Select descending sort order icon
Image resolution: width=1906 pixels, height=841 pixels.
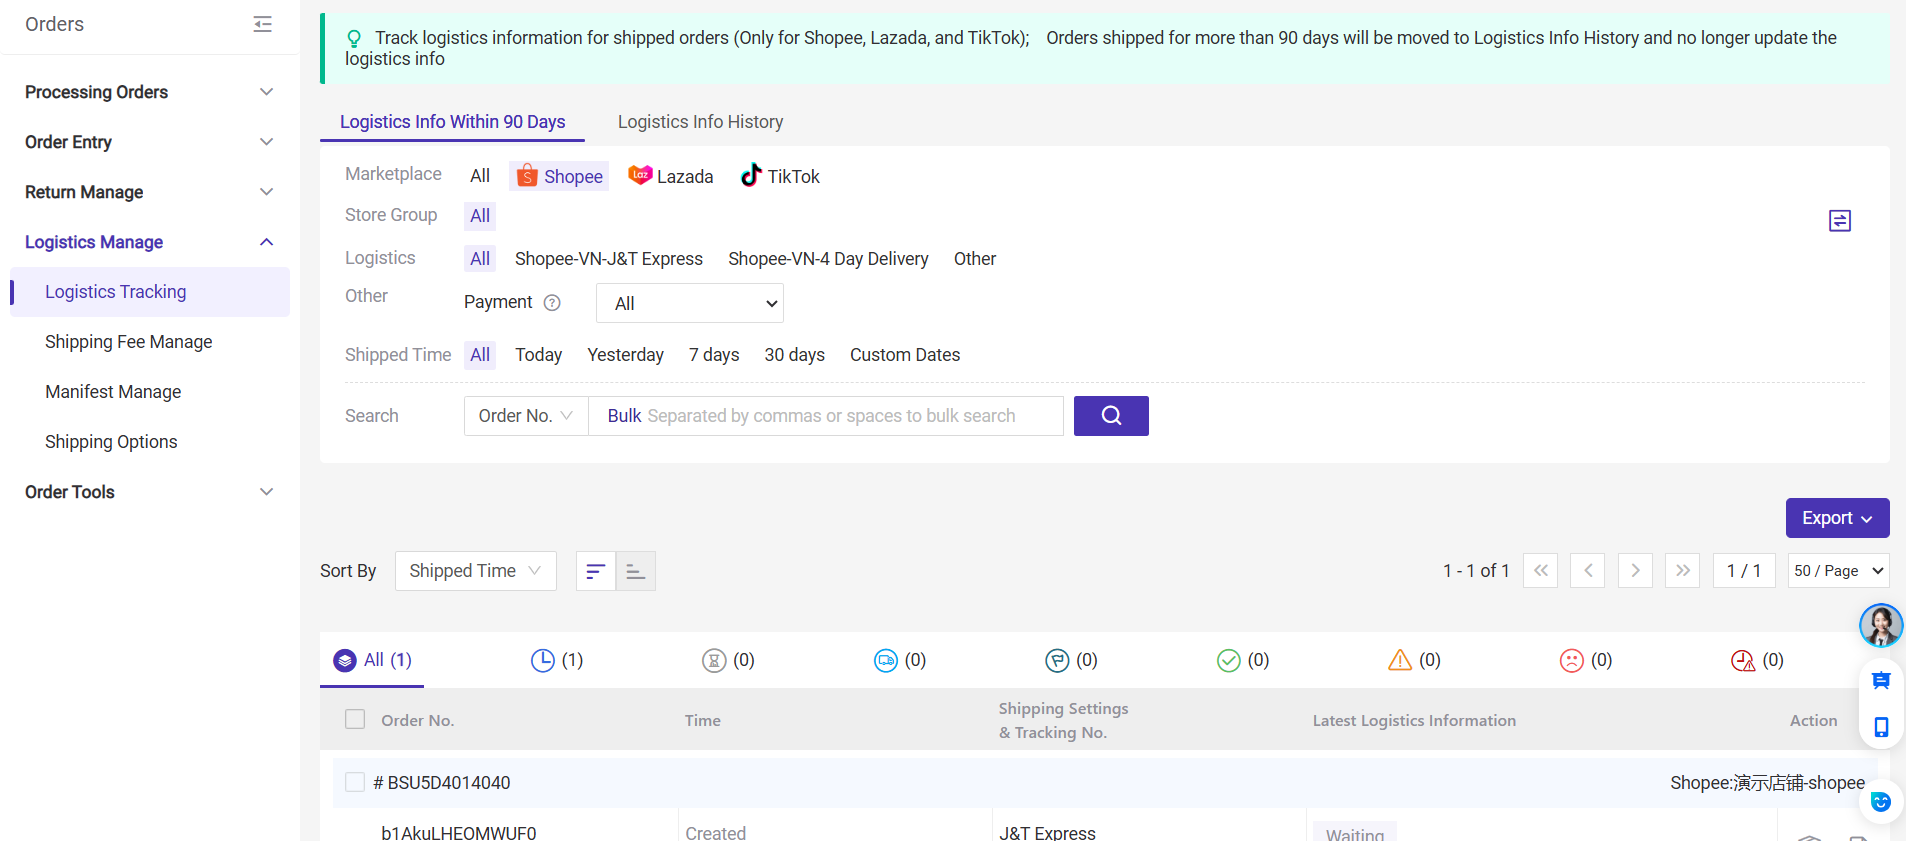(x=596, y=571)
